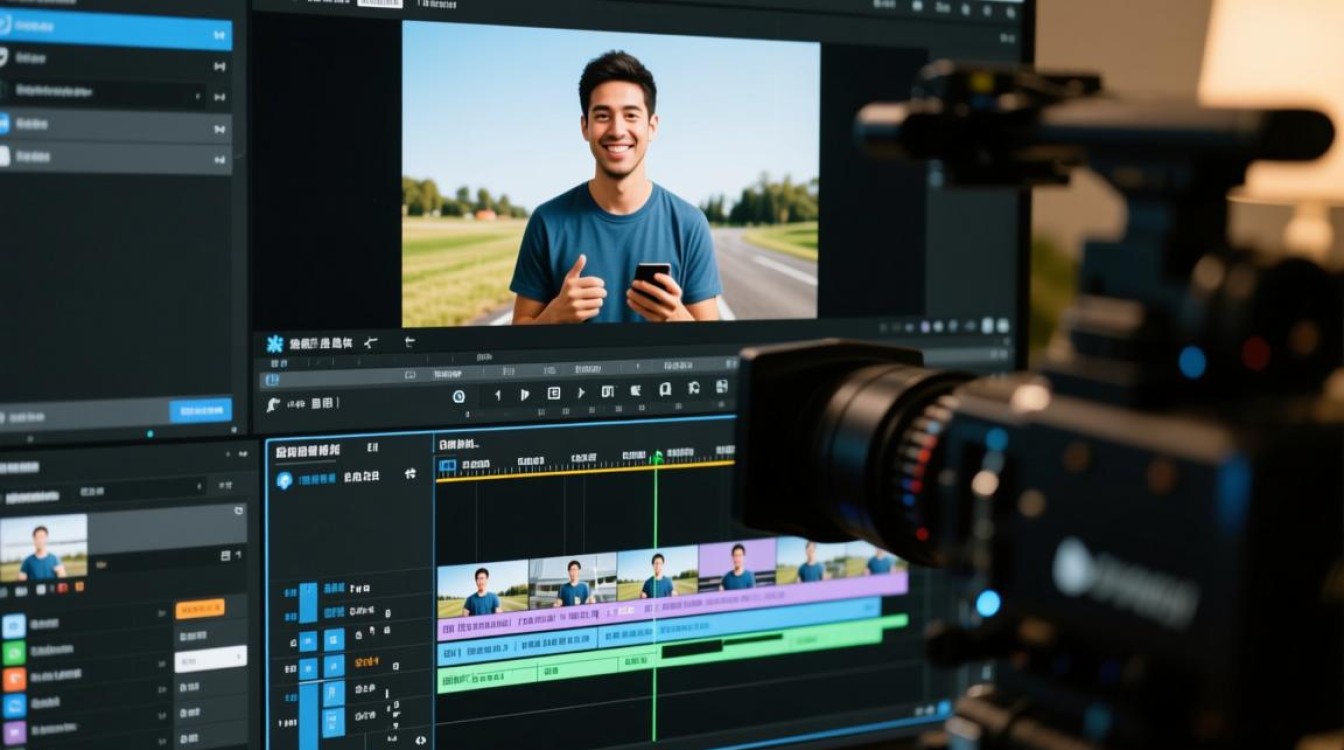Select the purple track bar in the timeline
The height and width of the screenshot is (750, 1344).
pos(672,605)
